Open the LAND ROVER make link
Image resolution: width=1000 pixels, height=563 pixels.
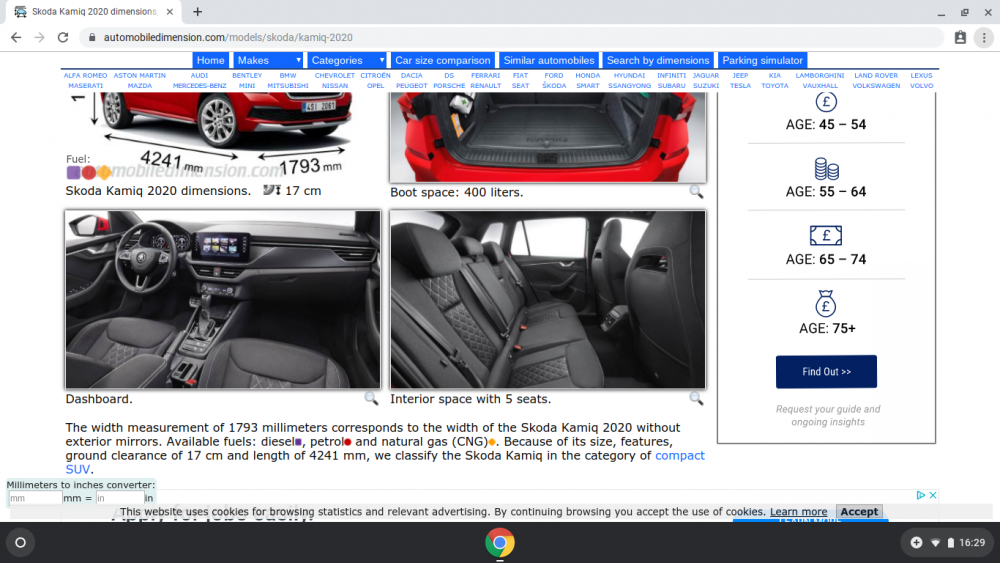click(876, 75)
